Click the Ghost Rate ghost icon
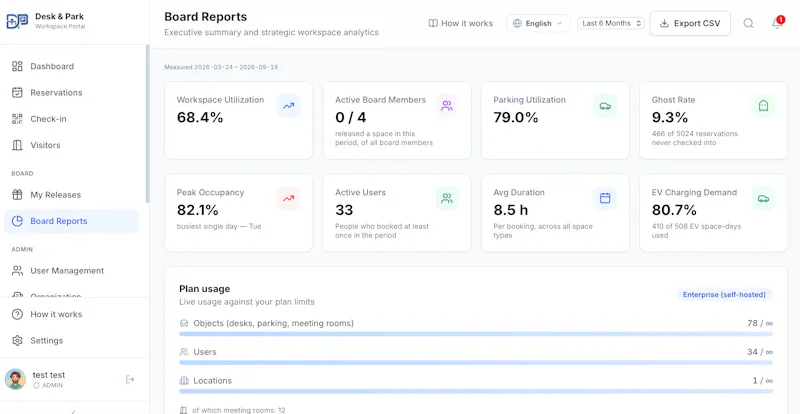This screenshot has height=414, width=800. pyautogui.click(x=763, y=106)
